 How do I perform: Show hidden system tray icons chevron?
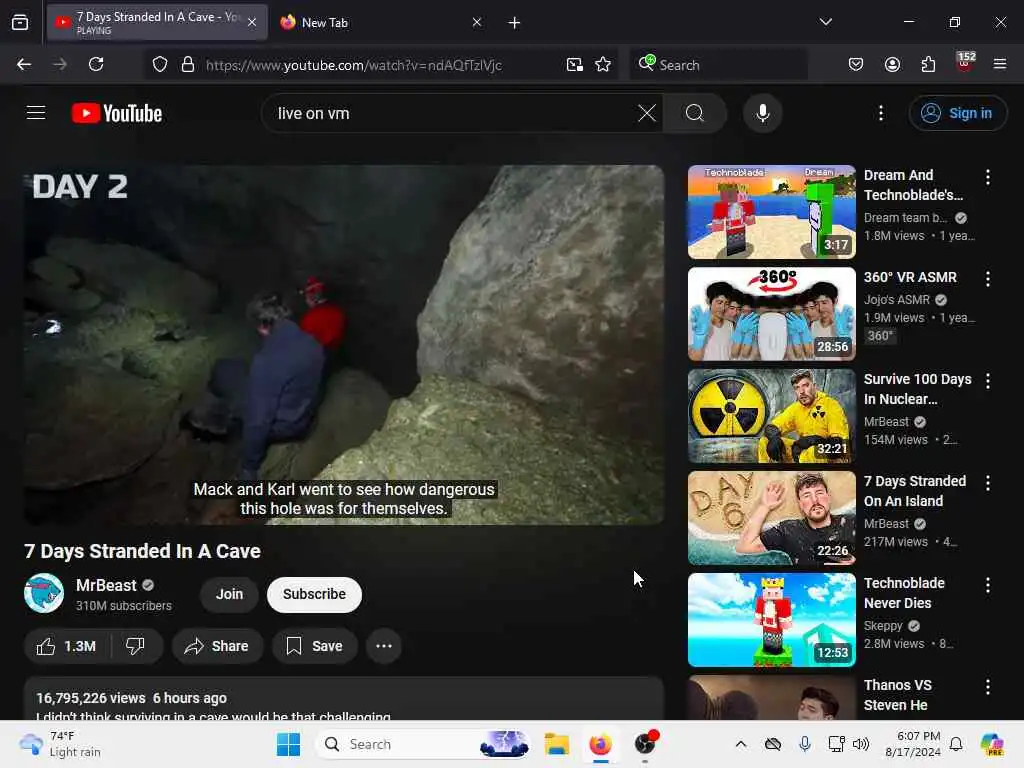[741, 744]
